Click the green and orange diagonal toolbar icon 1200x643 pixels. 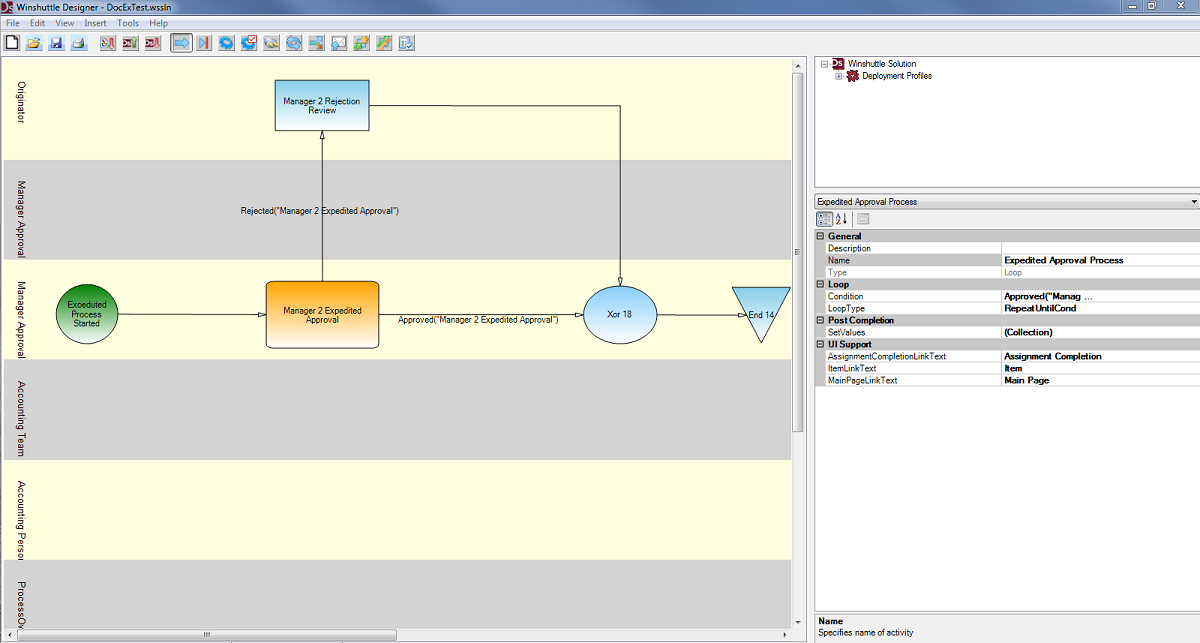click(383, 43)
